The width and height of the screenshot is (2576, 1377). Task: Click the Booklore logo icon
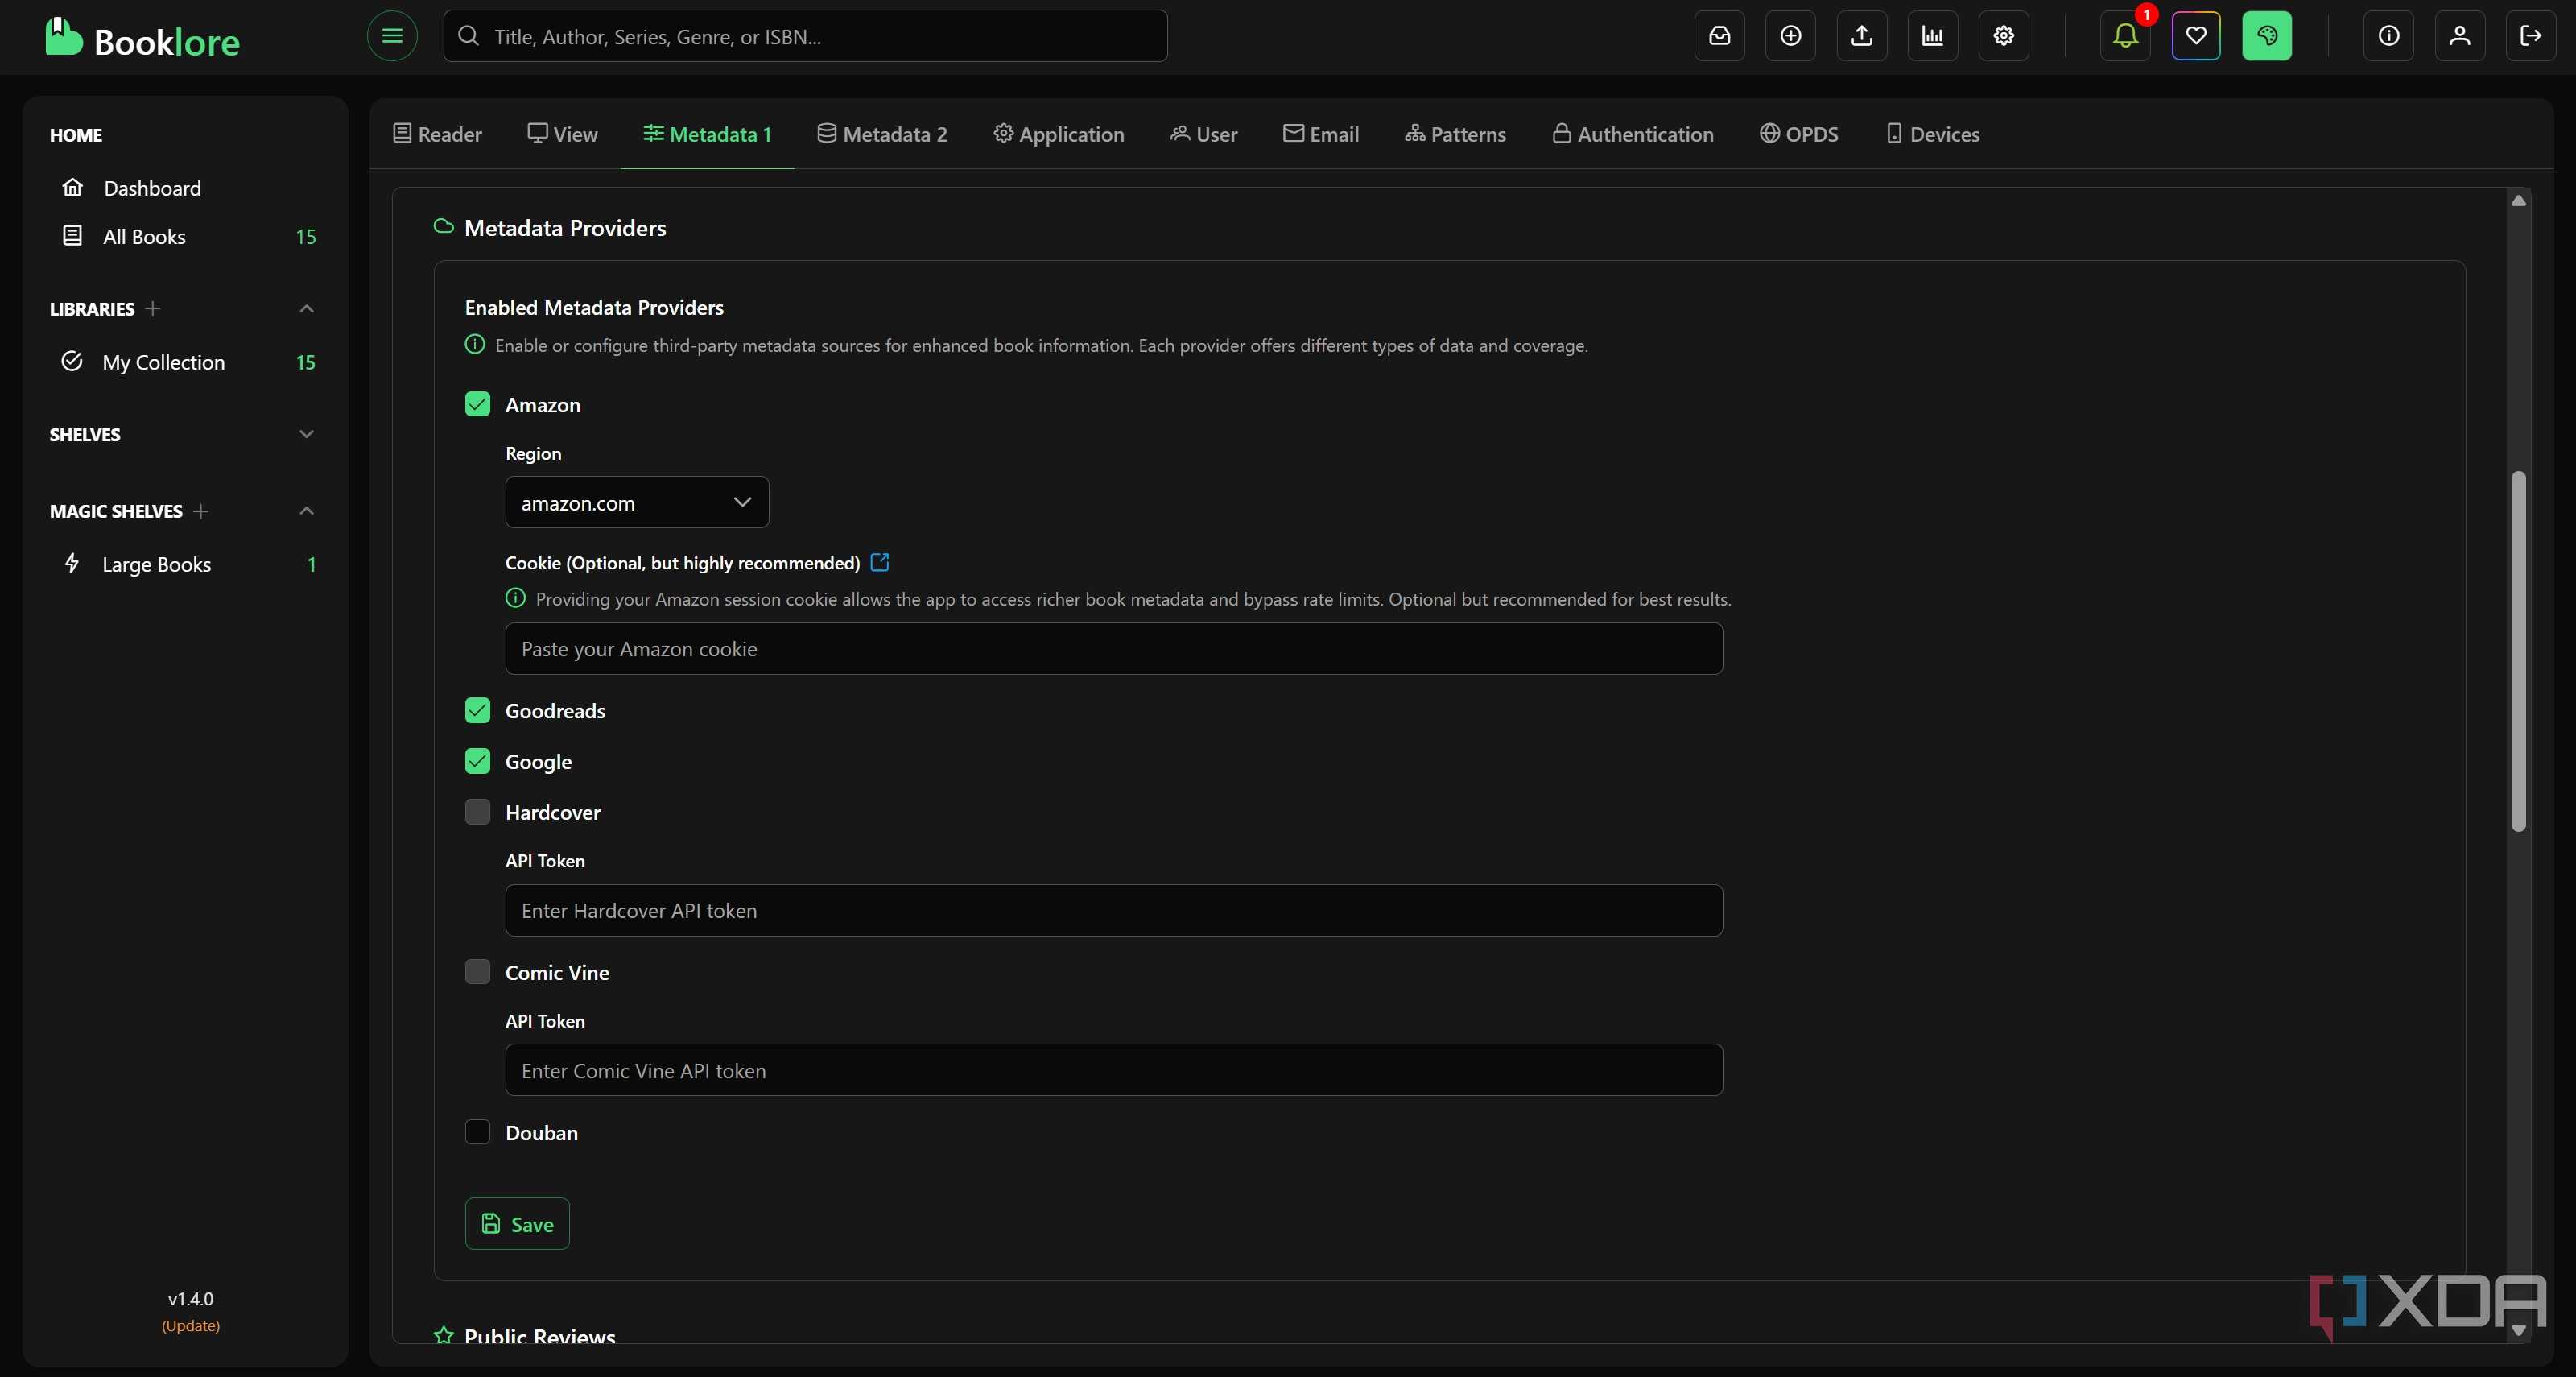click(63, 37)
